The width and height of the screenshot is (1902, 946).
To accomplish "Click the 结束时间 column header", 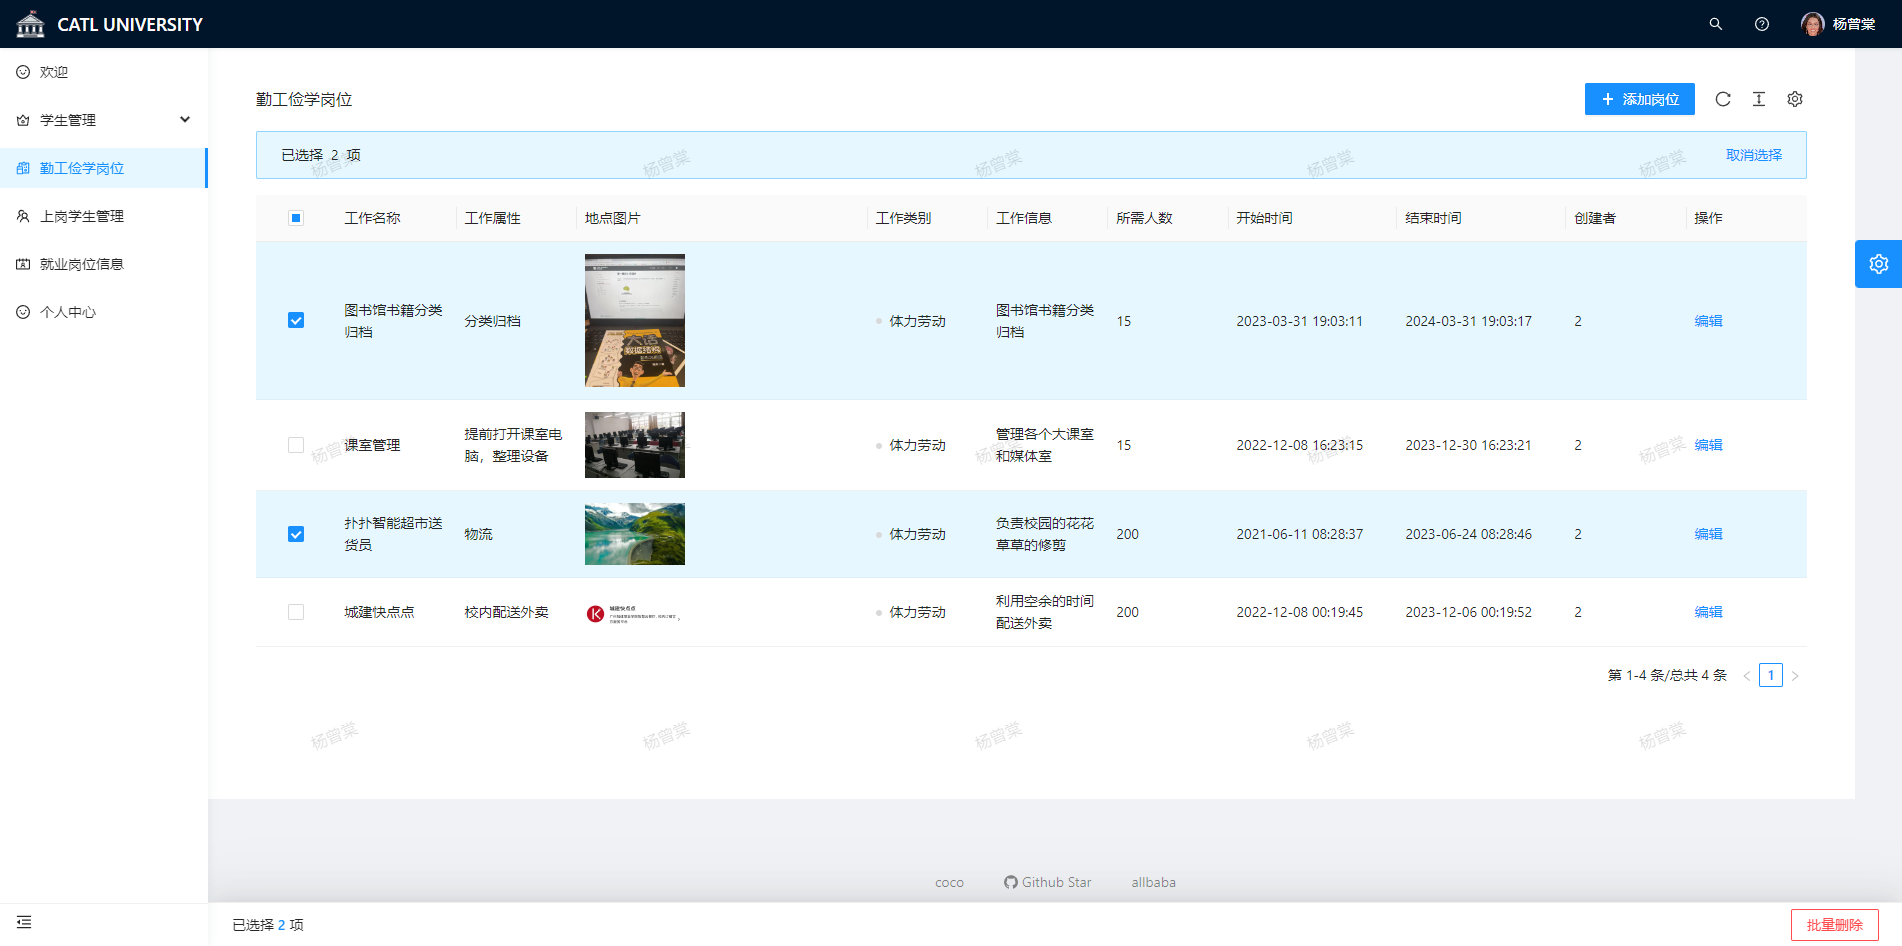I will (x=1433, y=218).
